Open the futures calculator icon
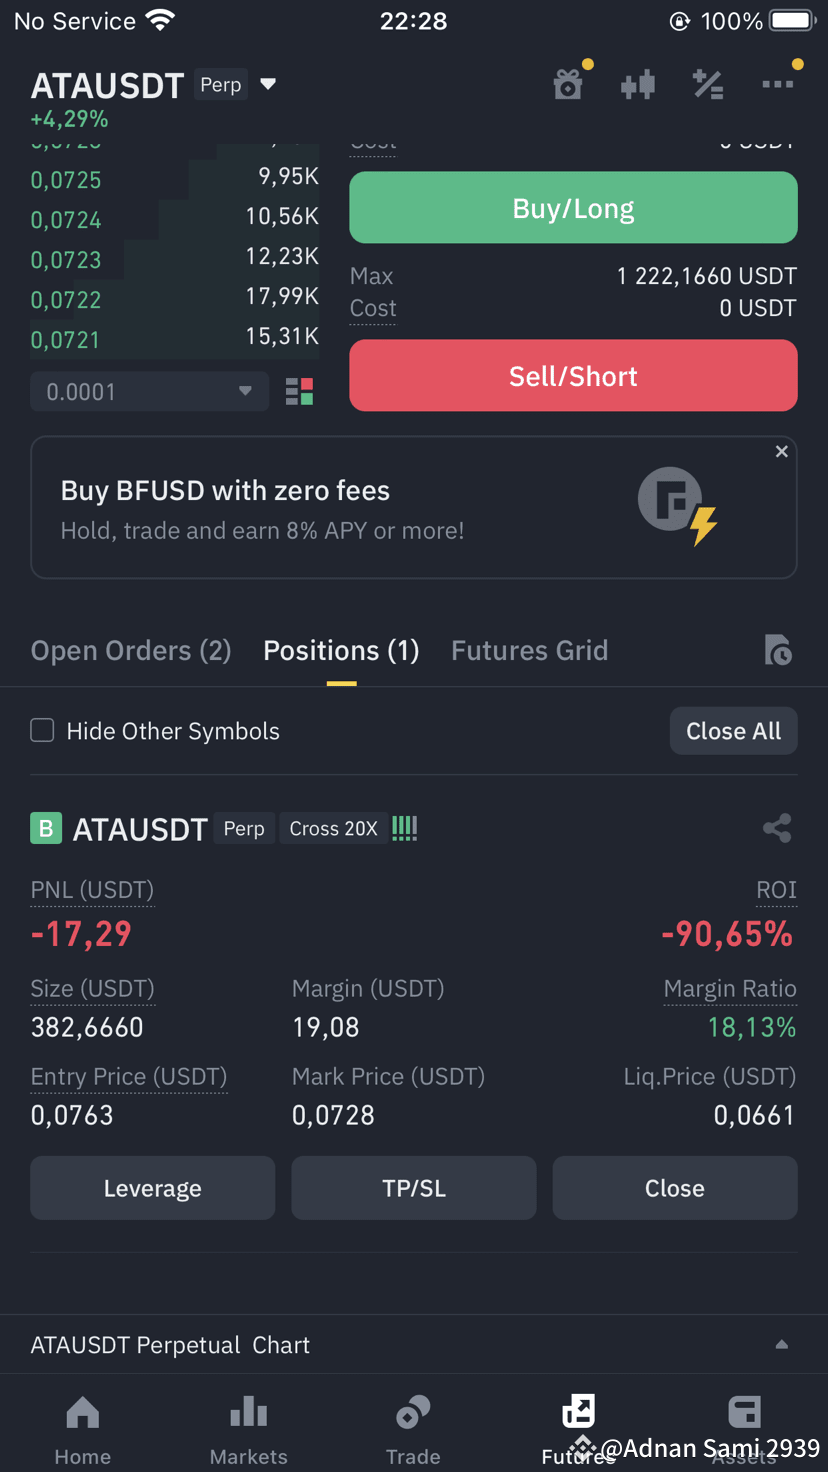This screenshot has width=828, height=1472. click(x=708, y=85)
